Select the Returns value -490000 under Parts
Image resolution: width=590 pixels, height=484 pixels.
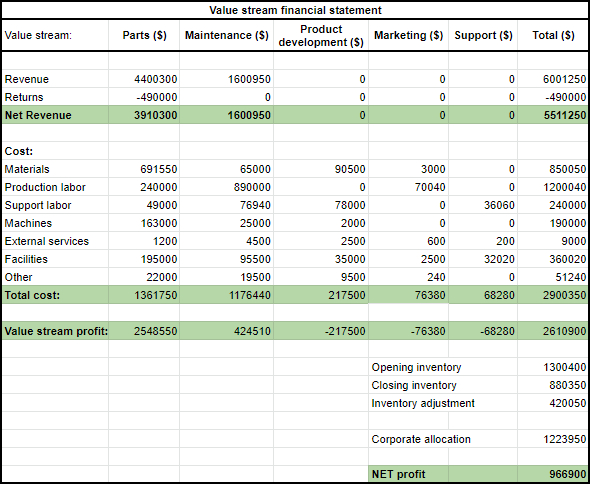click(x=144, y=97)
